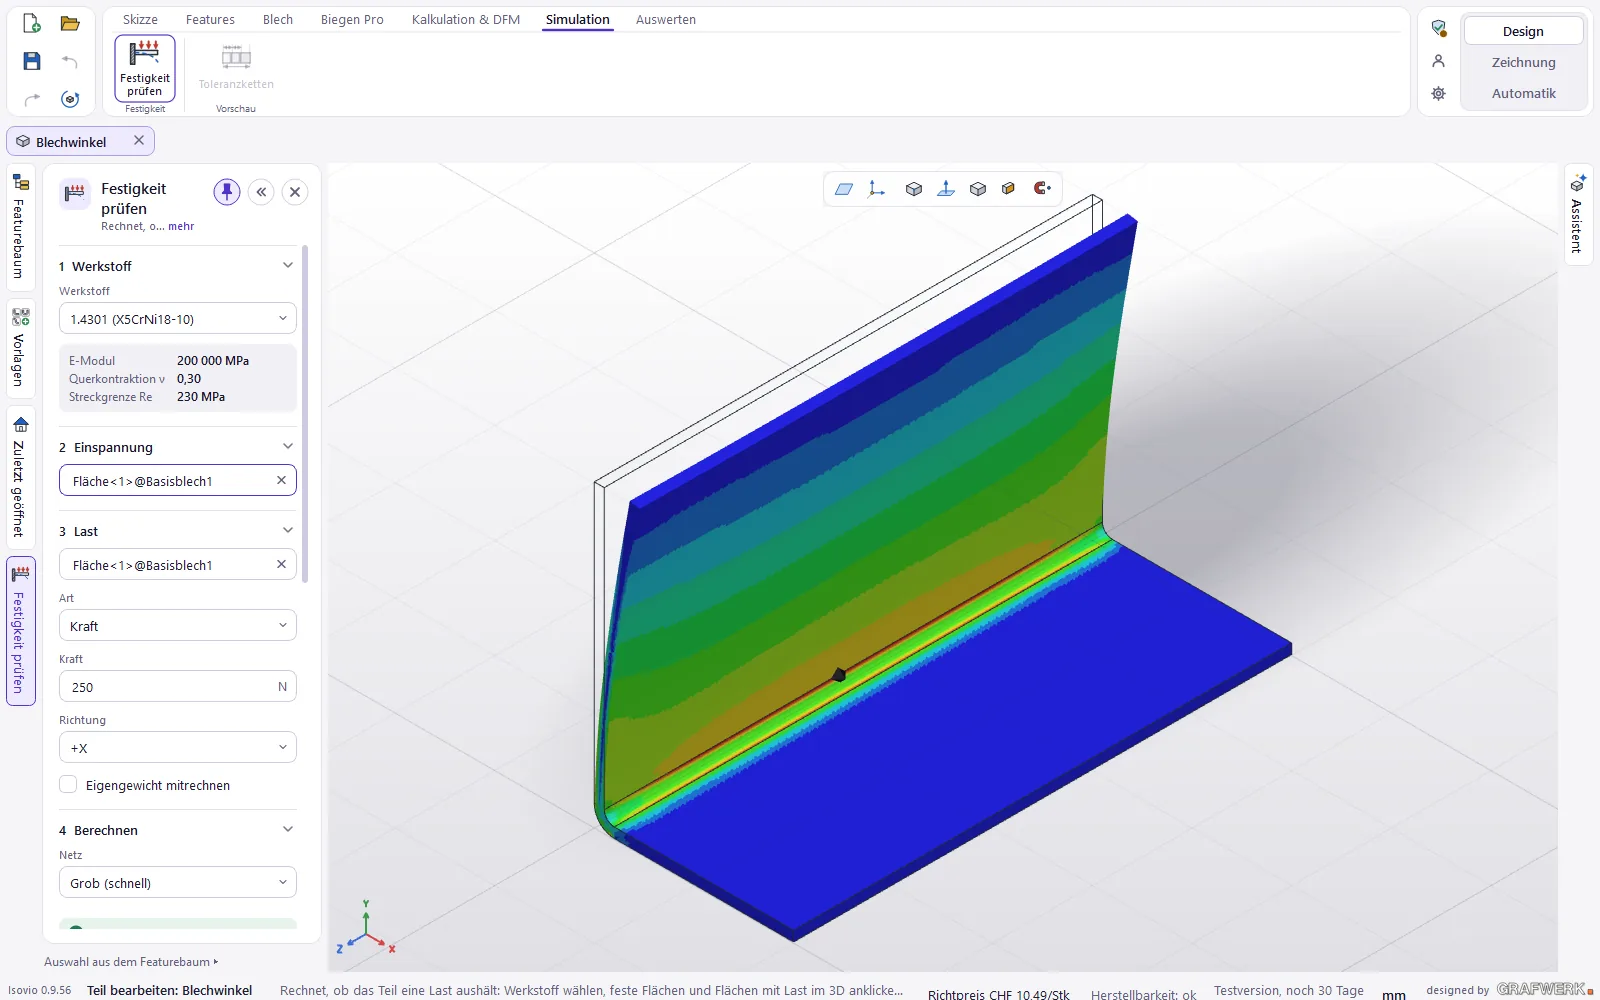Click Auswahl aus dem Featurebaum link
1600x1000 pixels.
131,962
